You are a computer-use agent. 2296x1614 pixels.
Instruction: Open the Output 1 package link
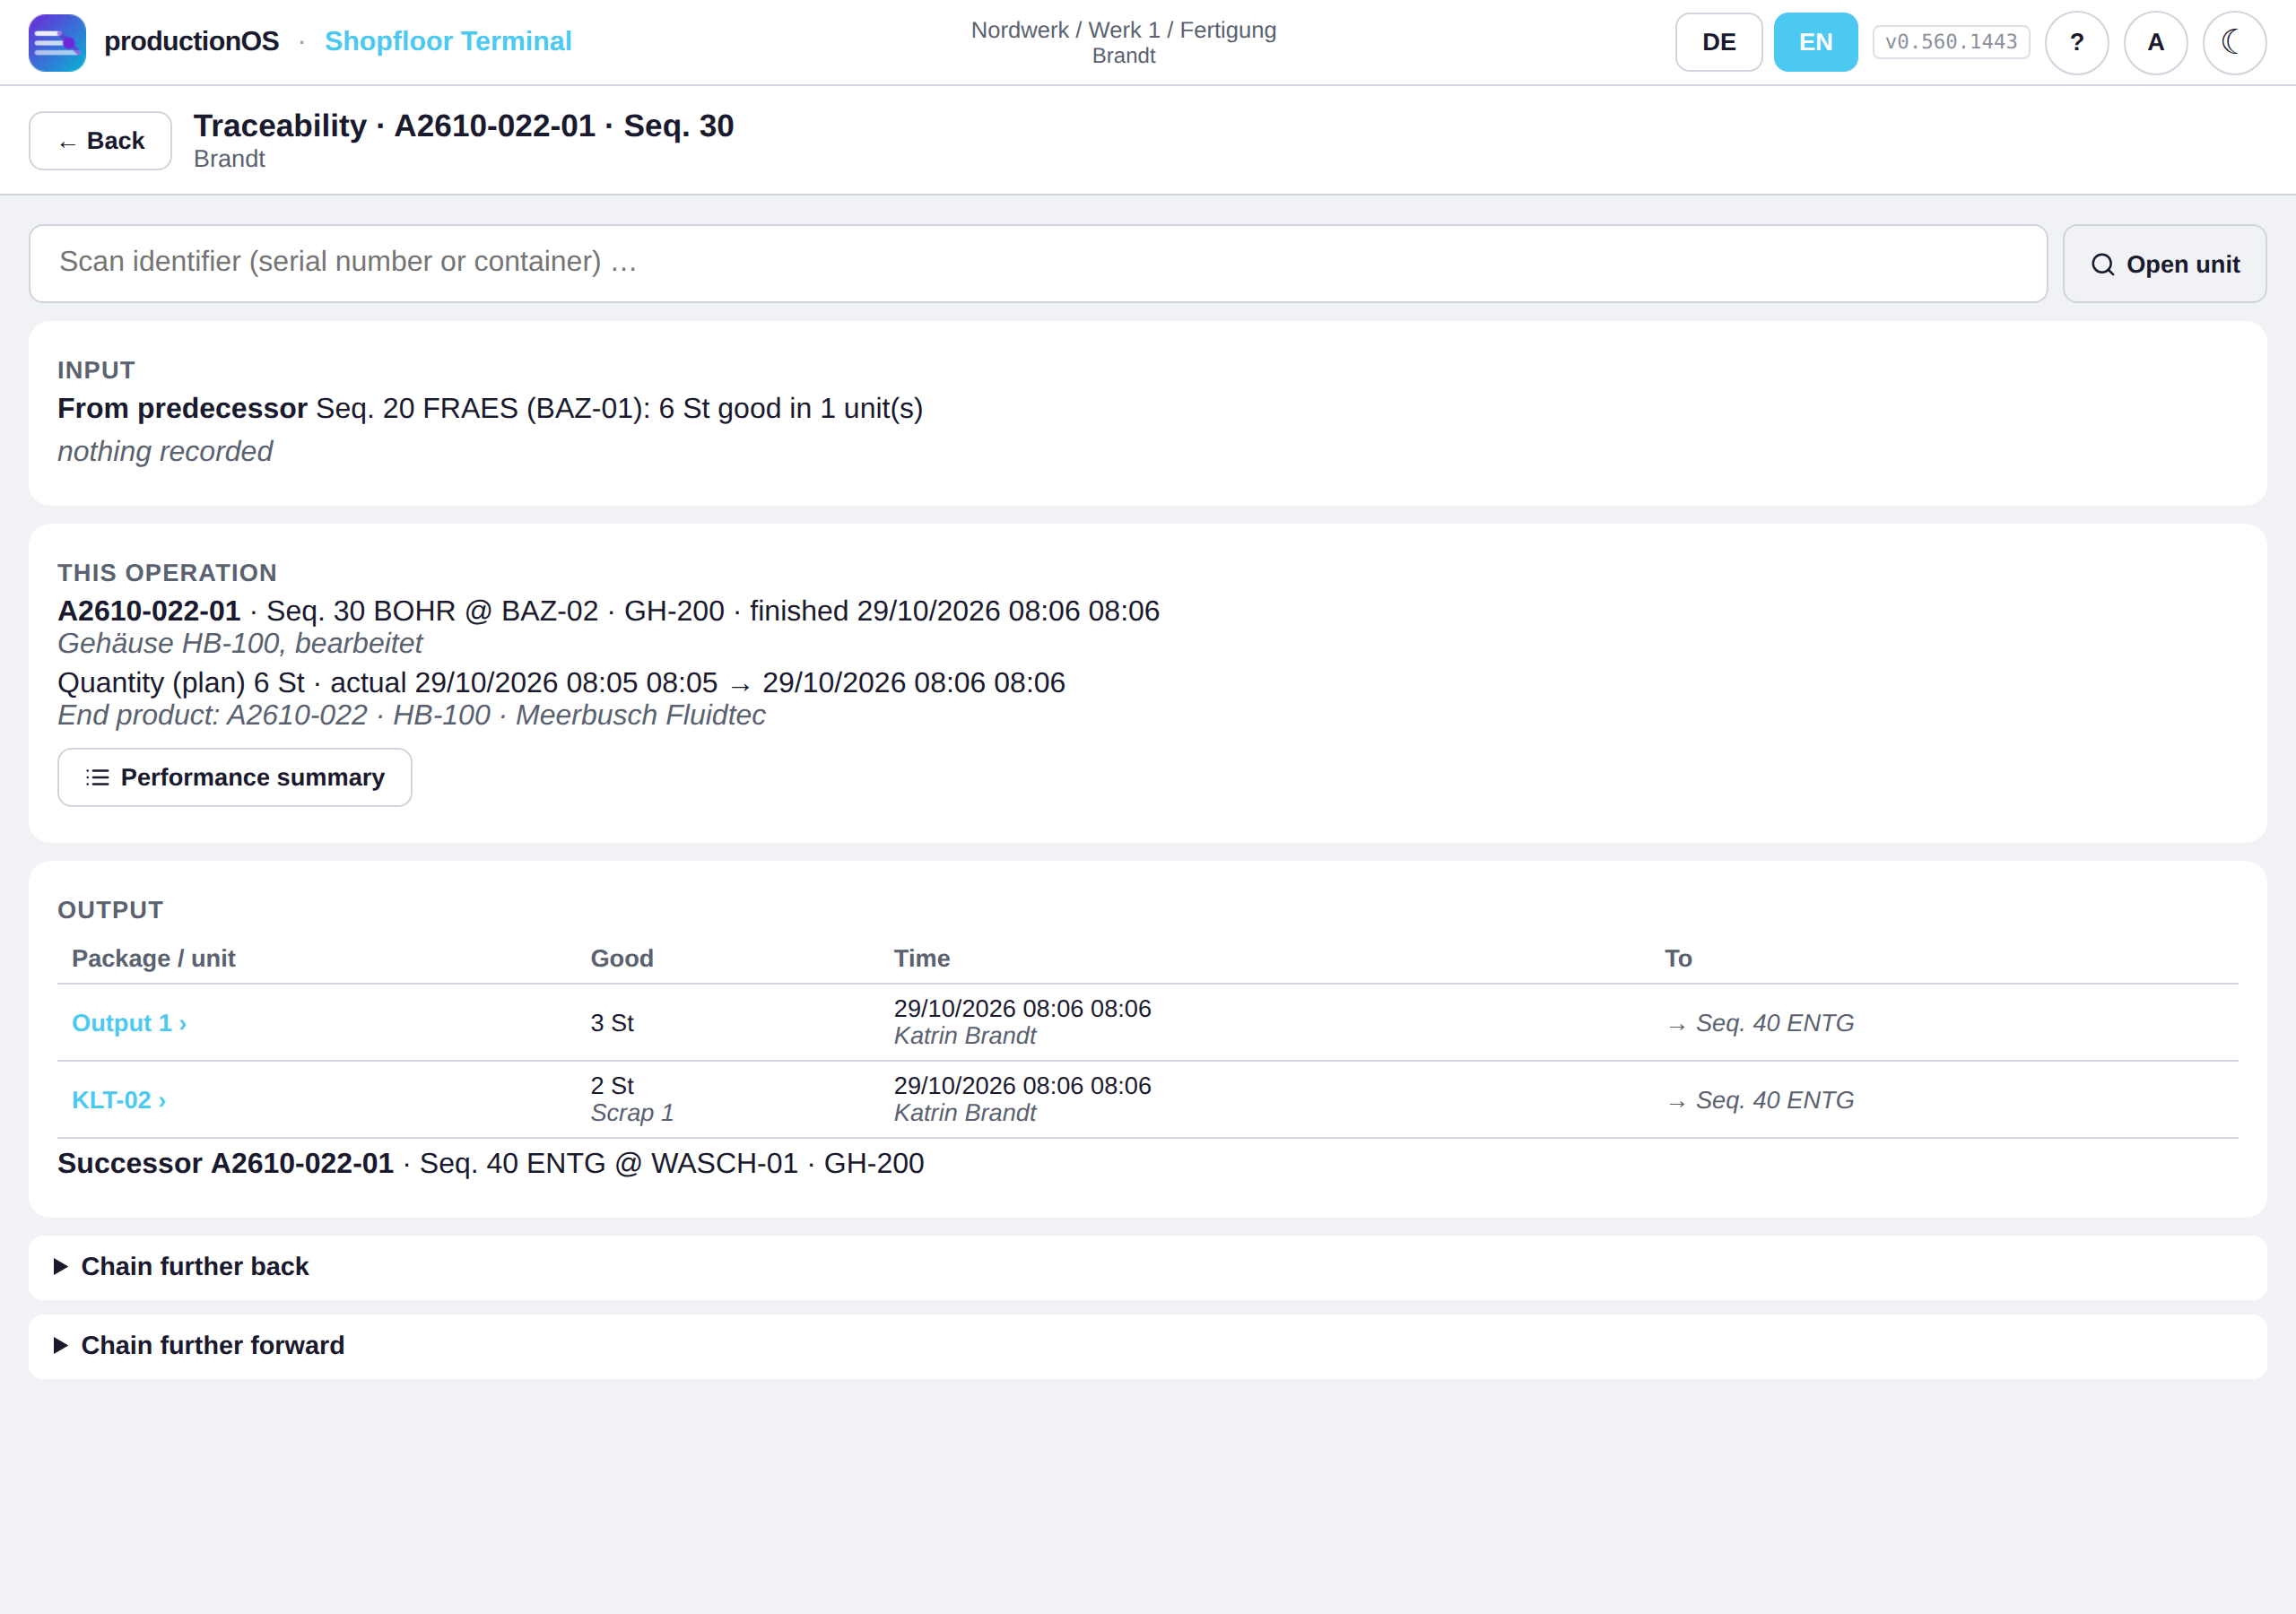click(129, 1023)
